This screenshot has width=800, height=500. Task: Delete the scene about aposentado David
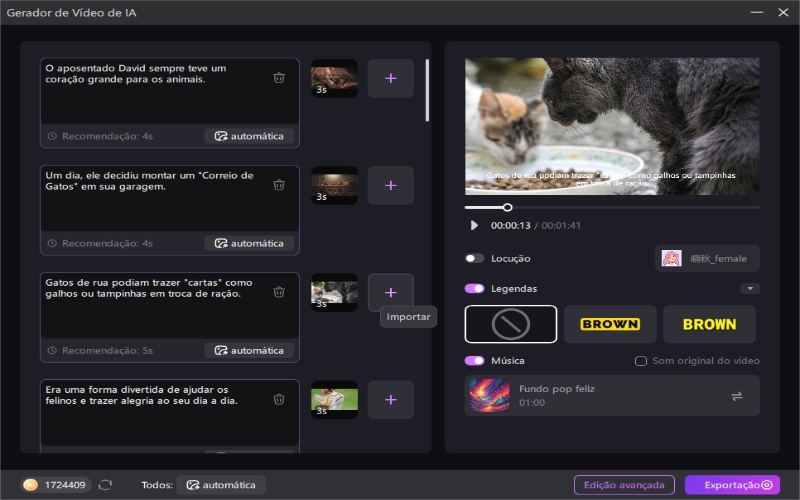(x=279, y=78)
